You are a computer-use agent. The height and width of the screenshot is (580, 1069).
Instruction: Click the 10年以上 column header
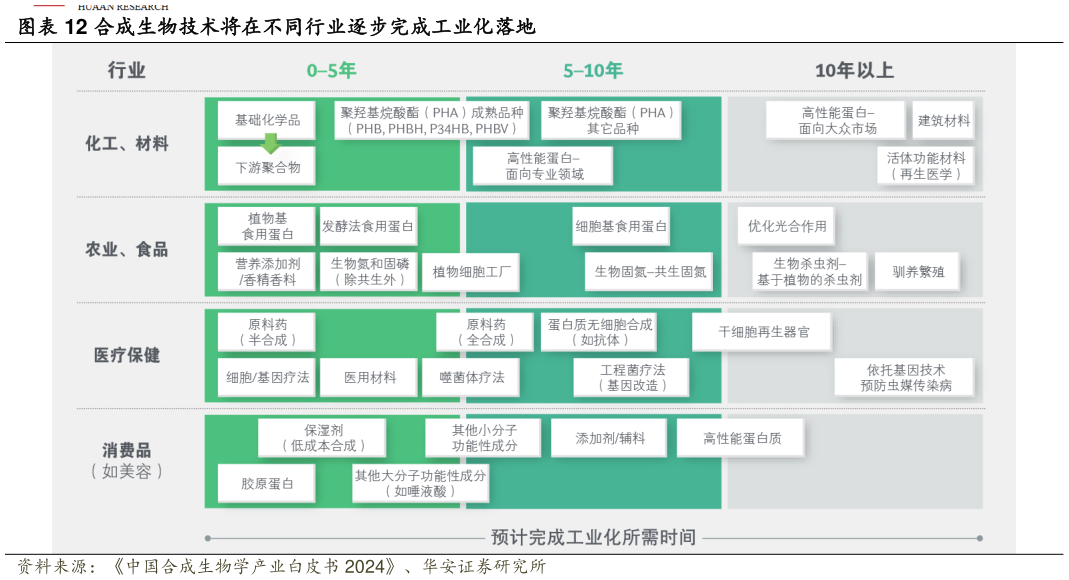click(x=854, y=70)
